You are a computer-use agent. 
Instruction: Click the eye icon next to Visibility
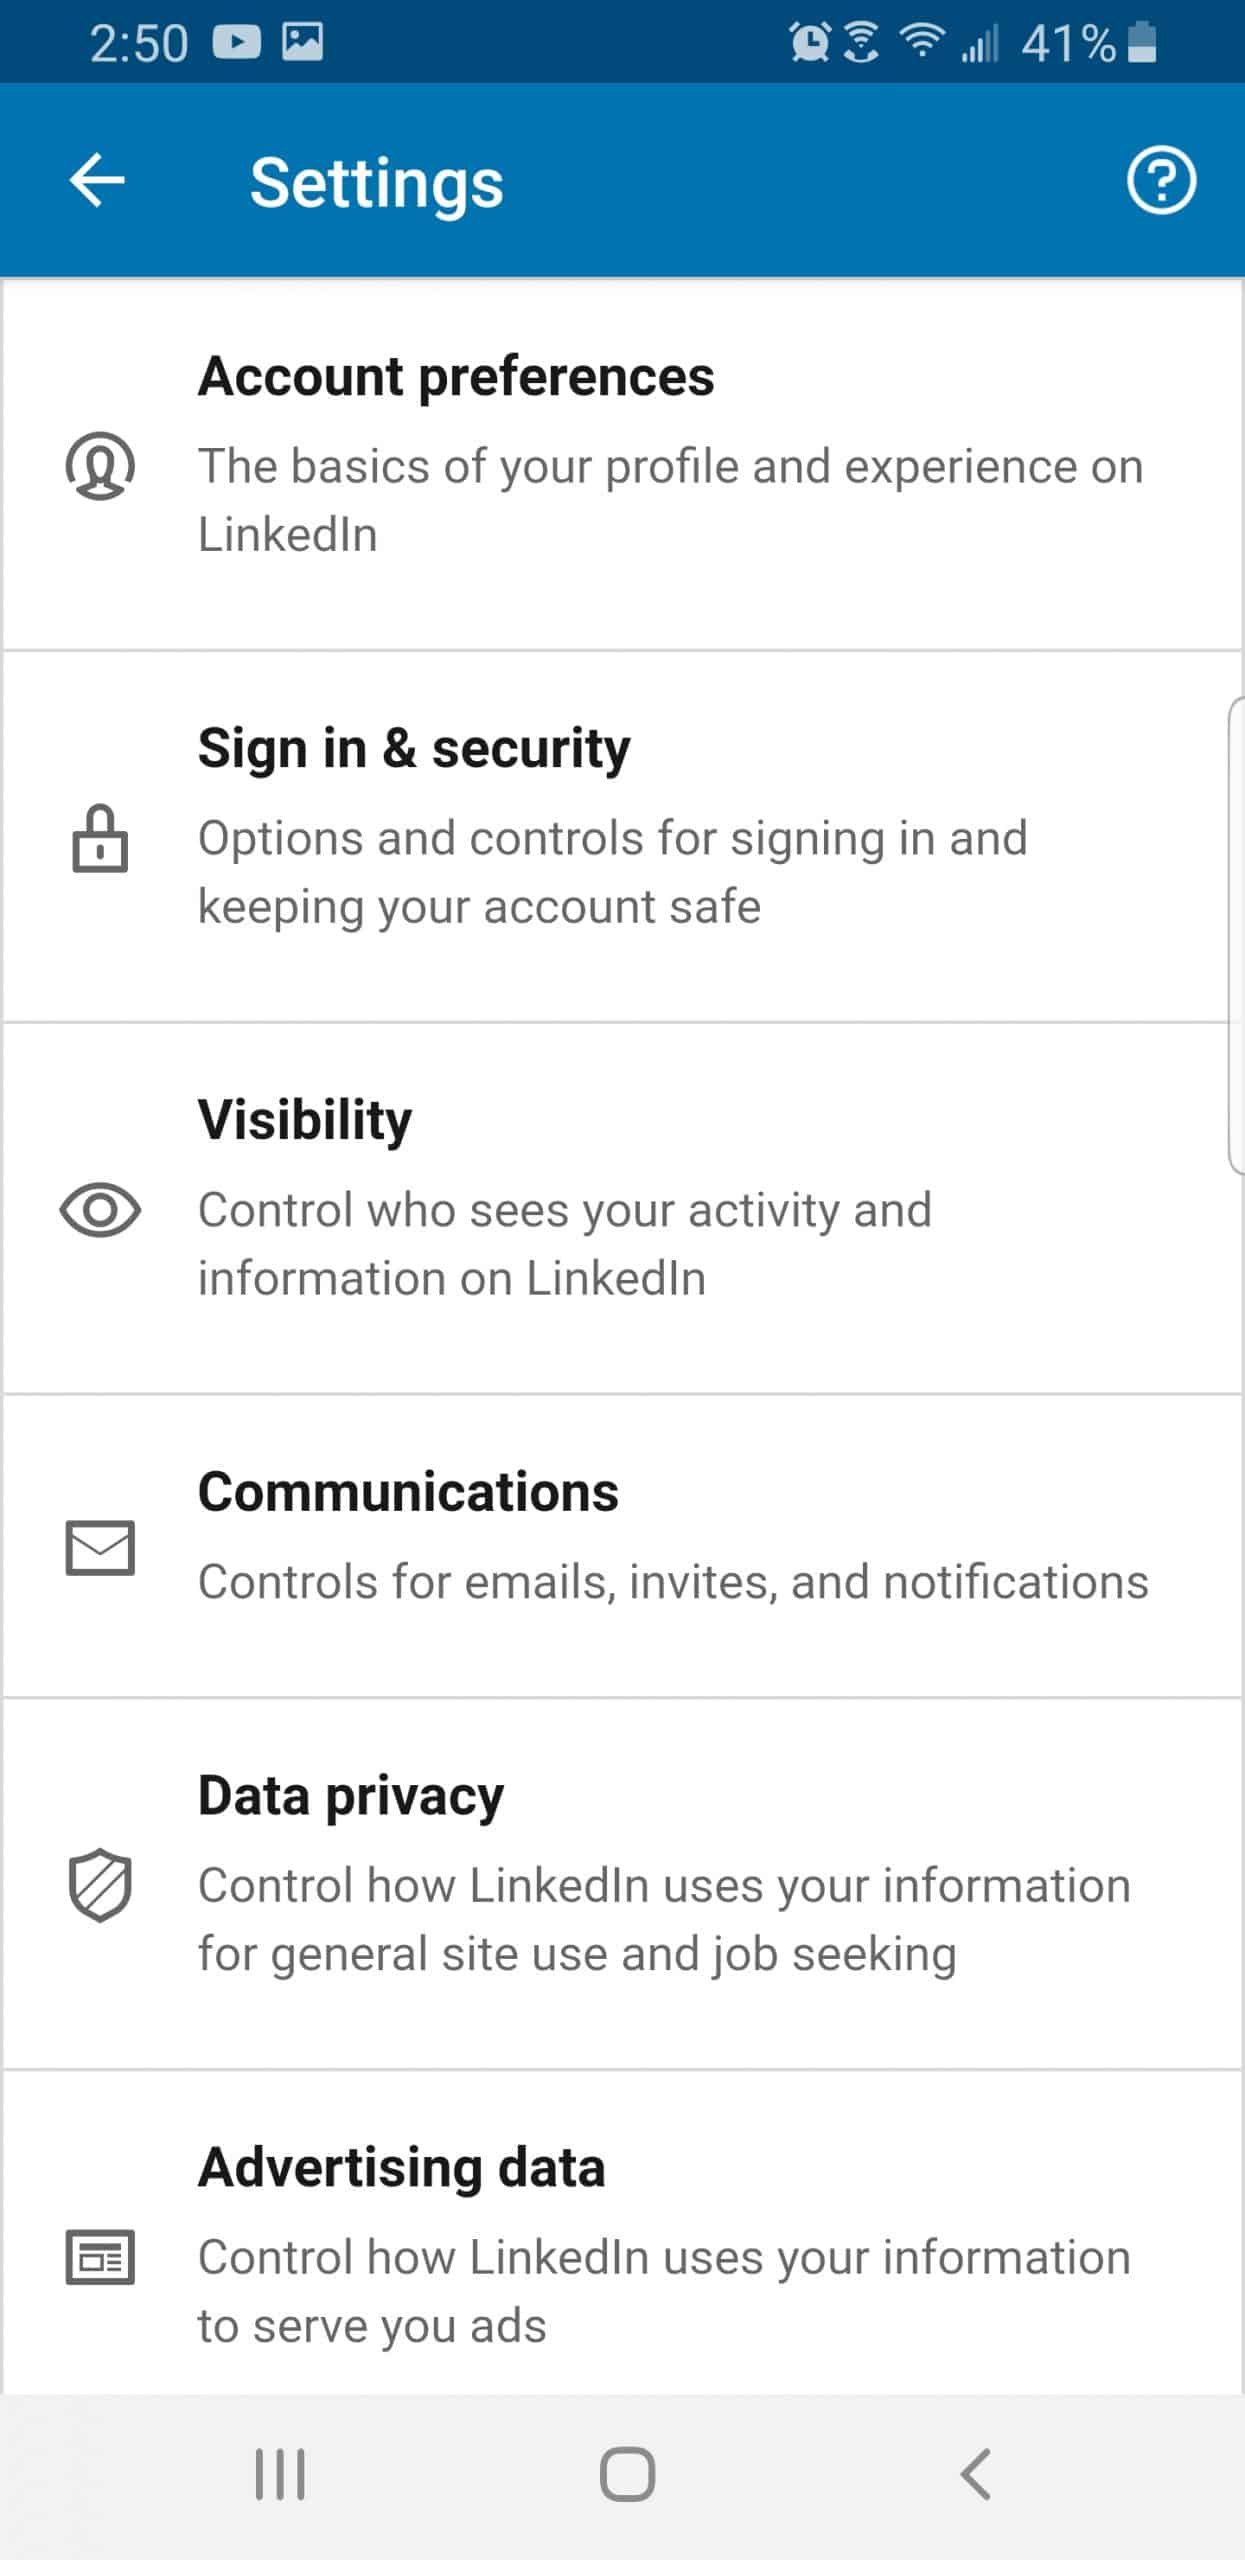pos(100,1210)
